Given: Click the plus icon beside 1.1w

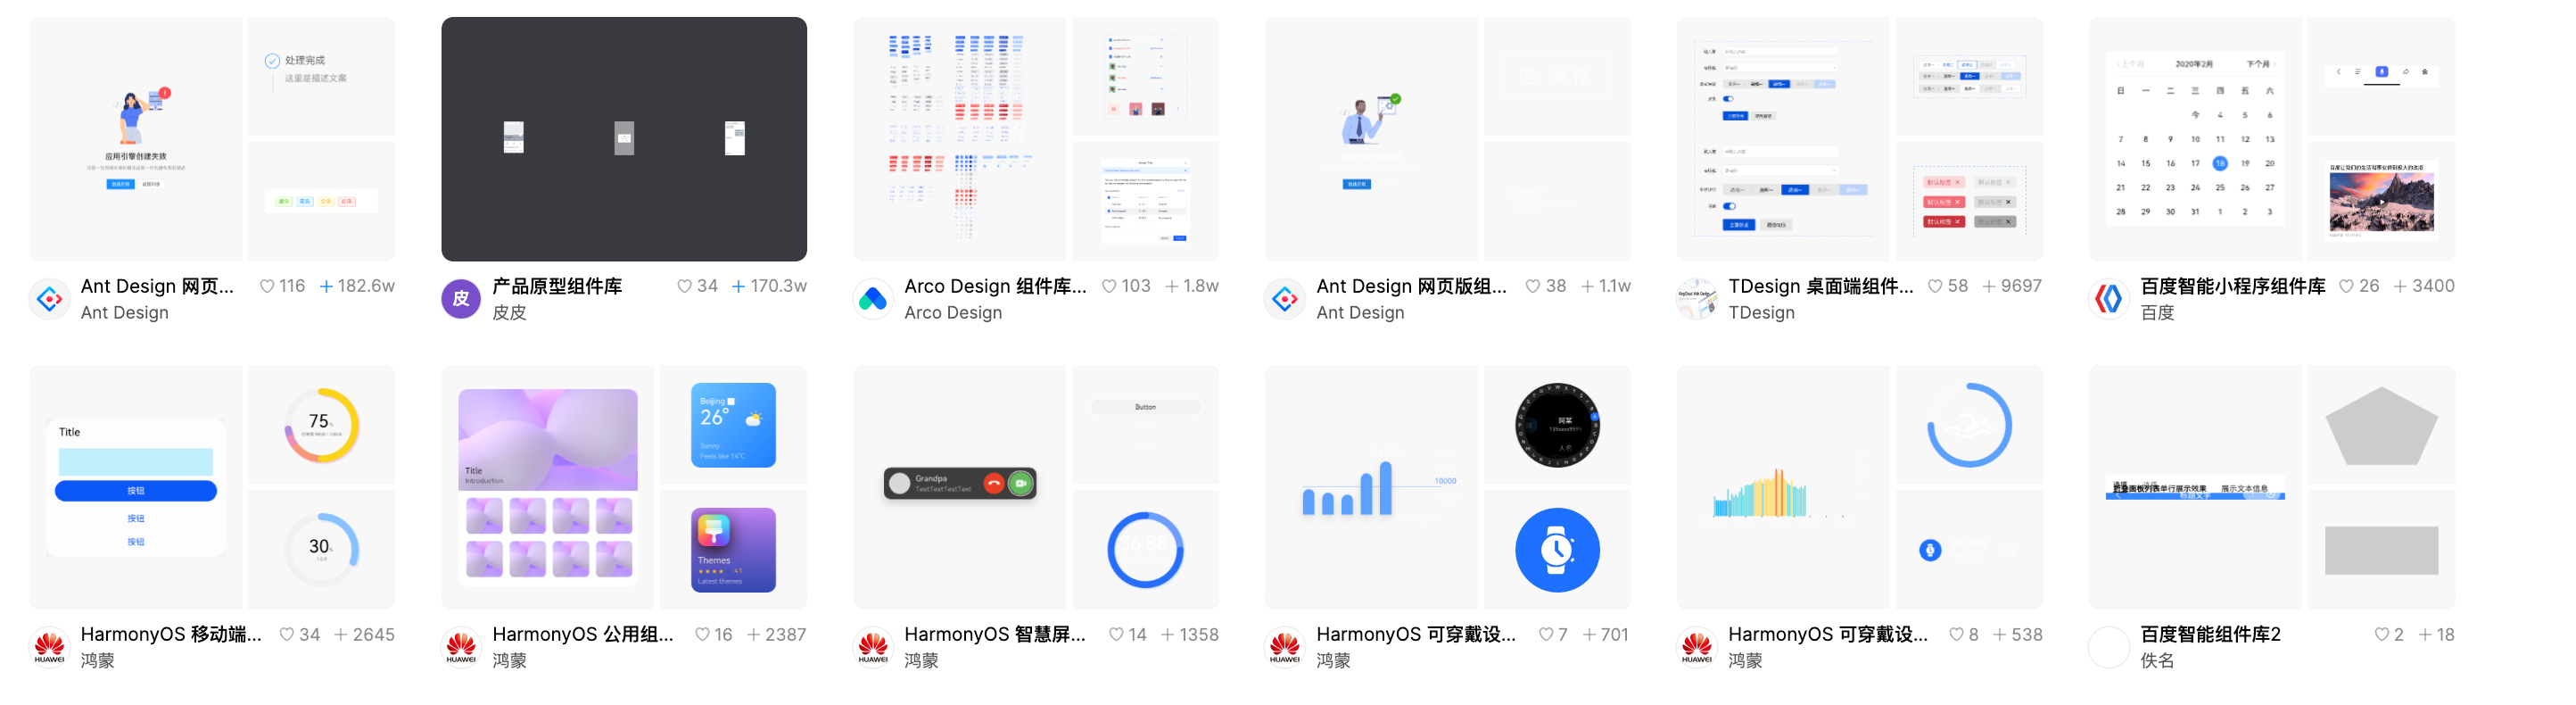Looking at the screenshot, I should point(1587,286).
